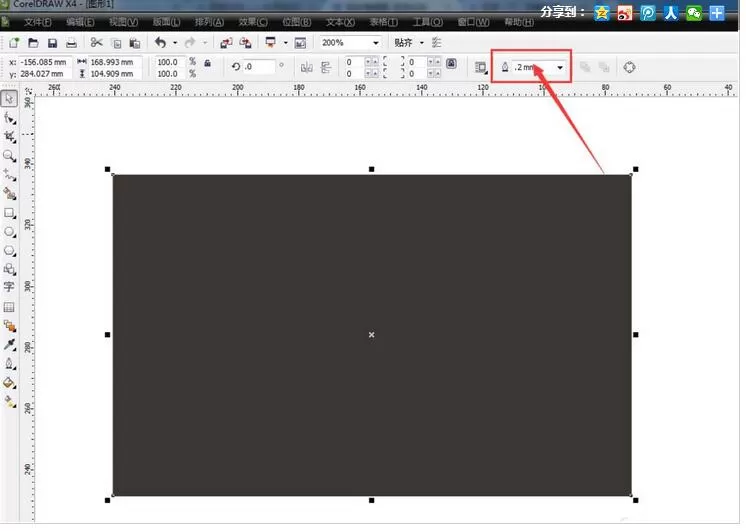This screenshot has height=531, width=746.
Task: Save the document with floppy icon
Action: click(x=52, y=43)
